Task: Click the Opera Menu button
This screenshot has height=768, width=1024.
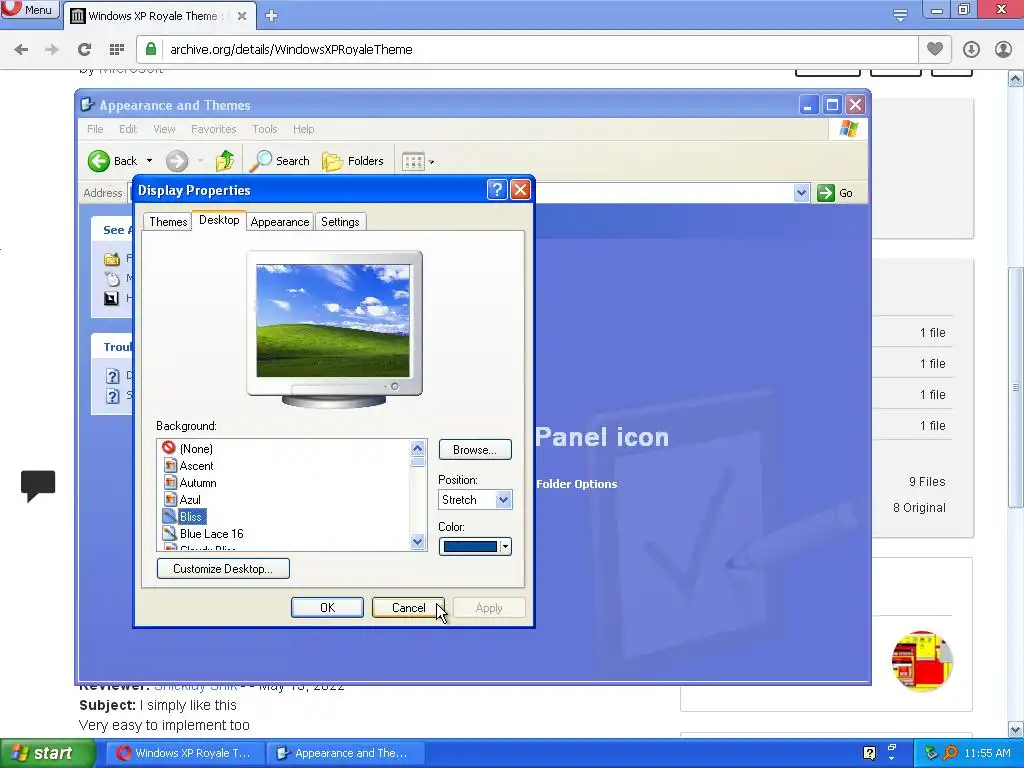Action: (29, 9)
